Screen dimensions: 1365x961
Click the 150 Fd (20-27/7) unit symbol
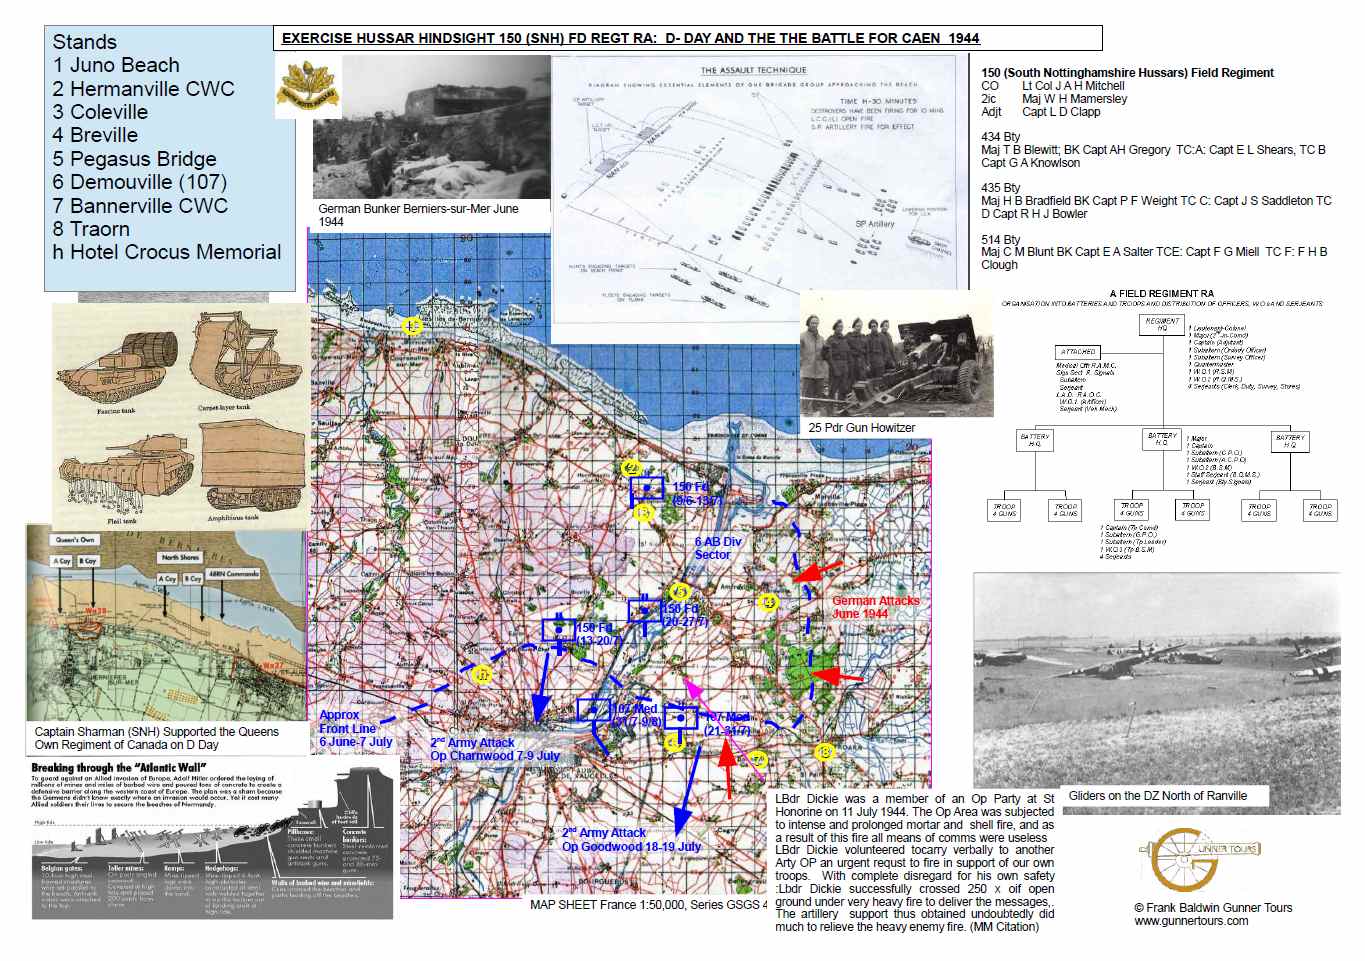click(x=645, y=610)
